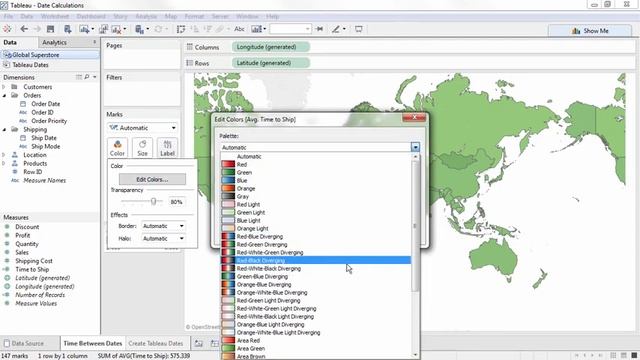This screenshot has height=360, width=640.
Task: Click the Longitude (generated) pill in Columns
Action: pyautogui.click(x=271, y=47)
